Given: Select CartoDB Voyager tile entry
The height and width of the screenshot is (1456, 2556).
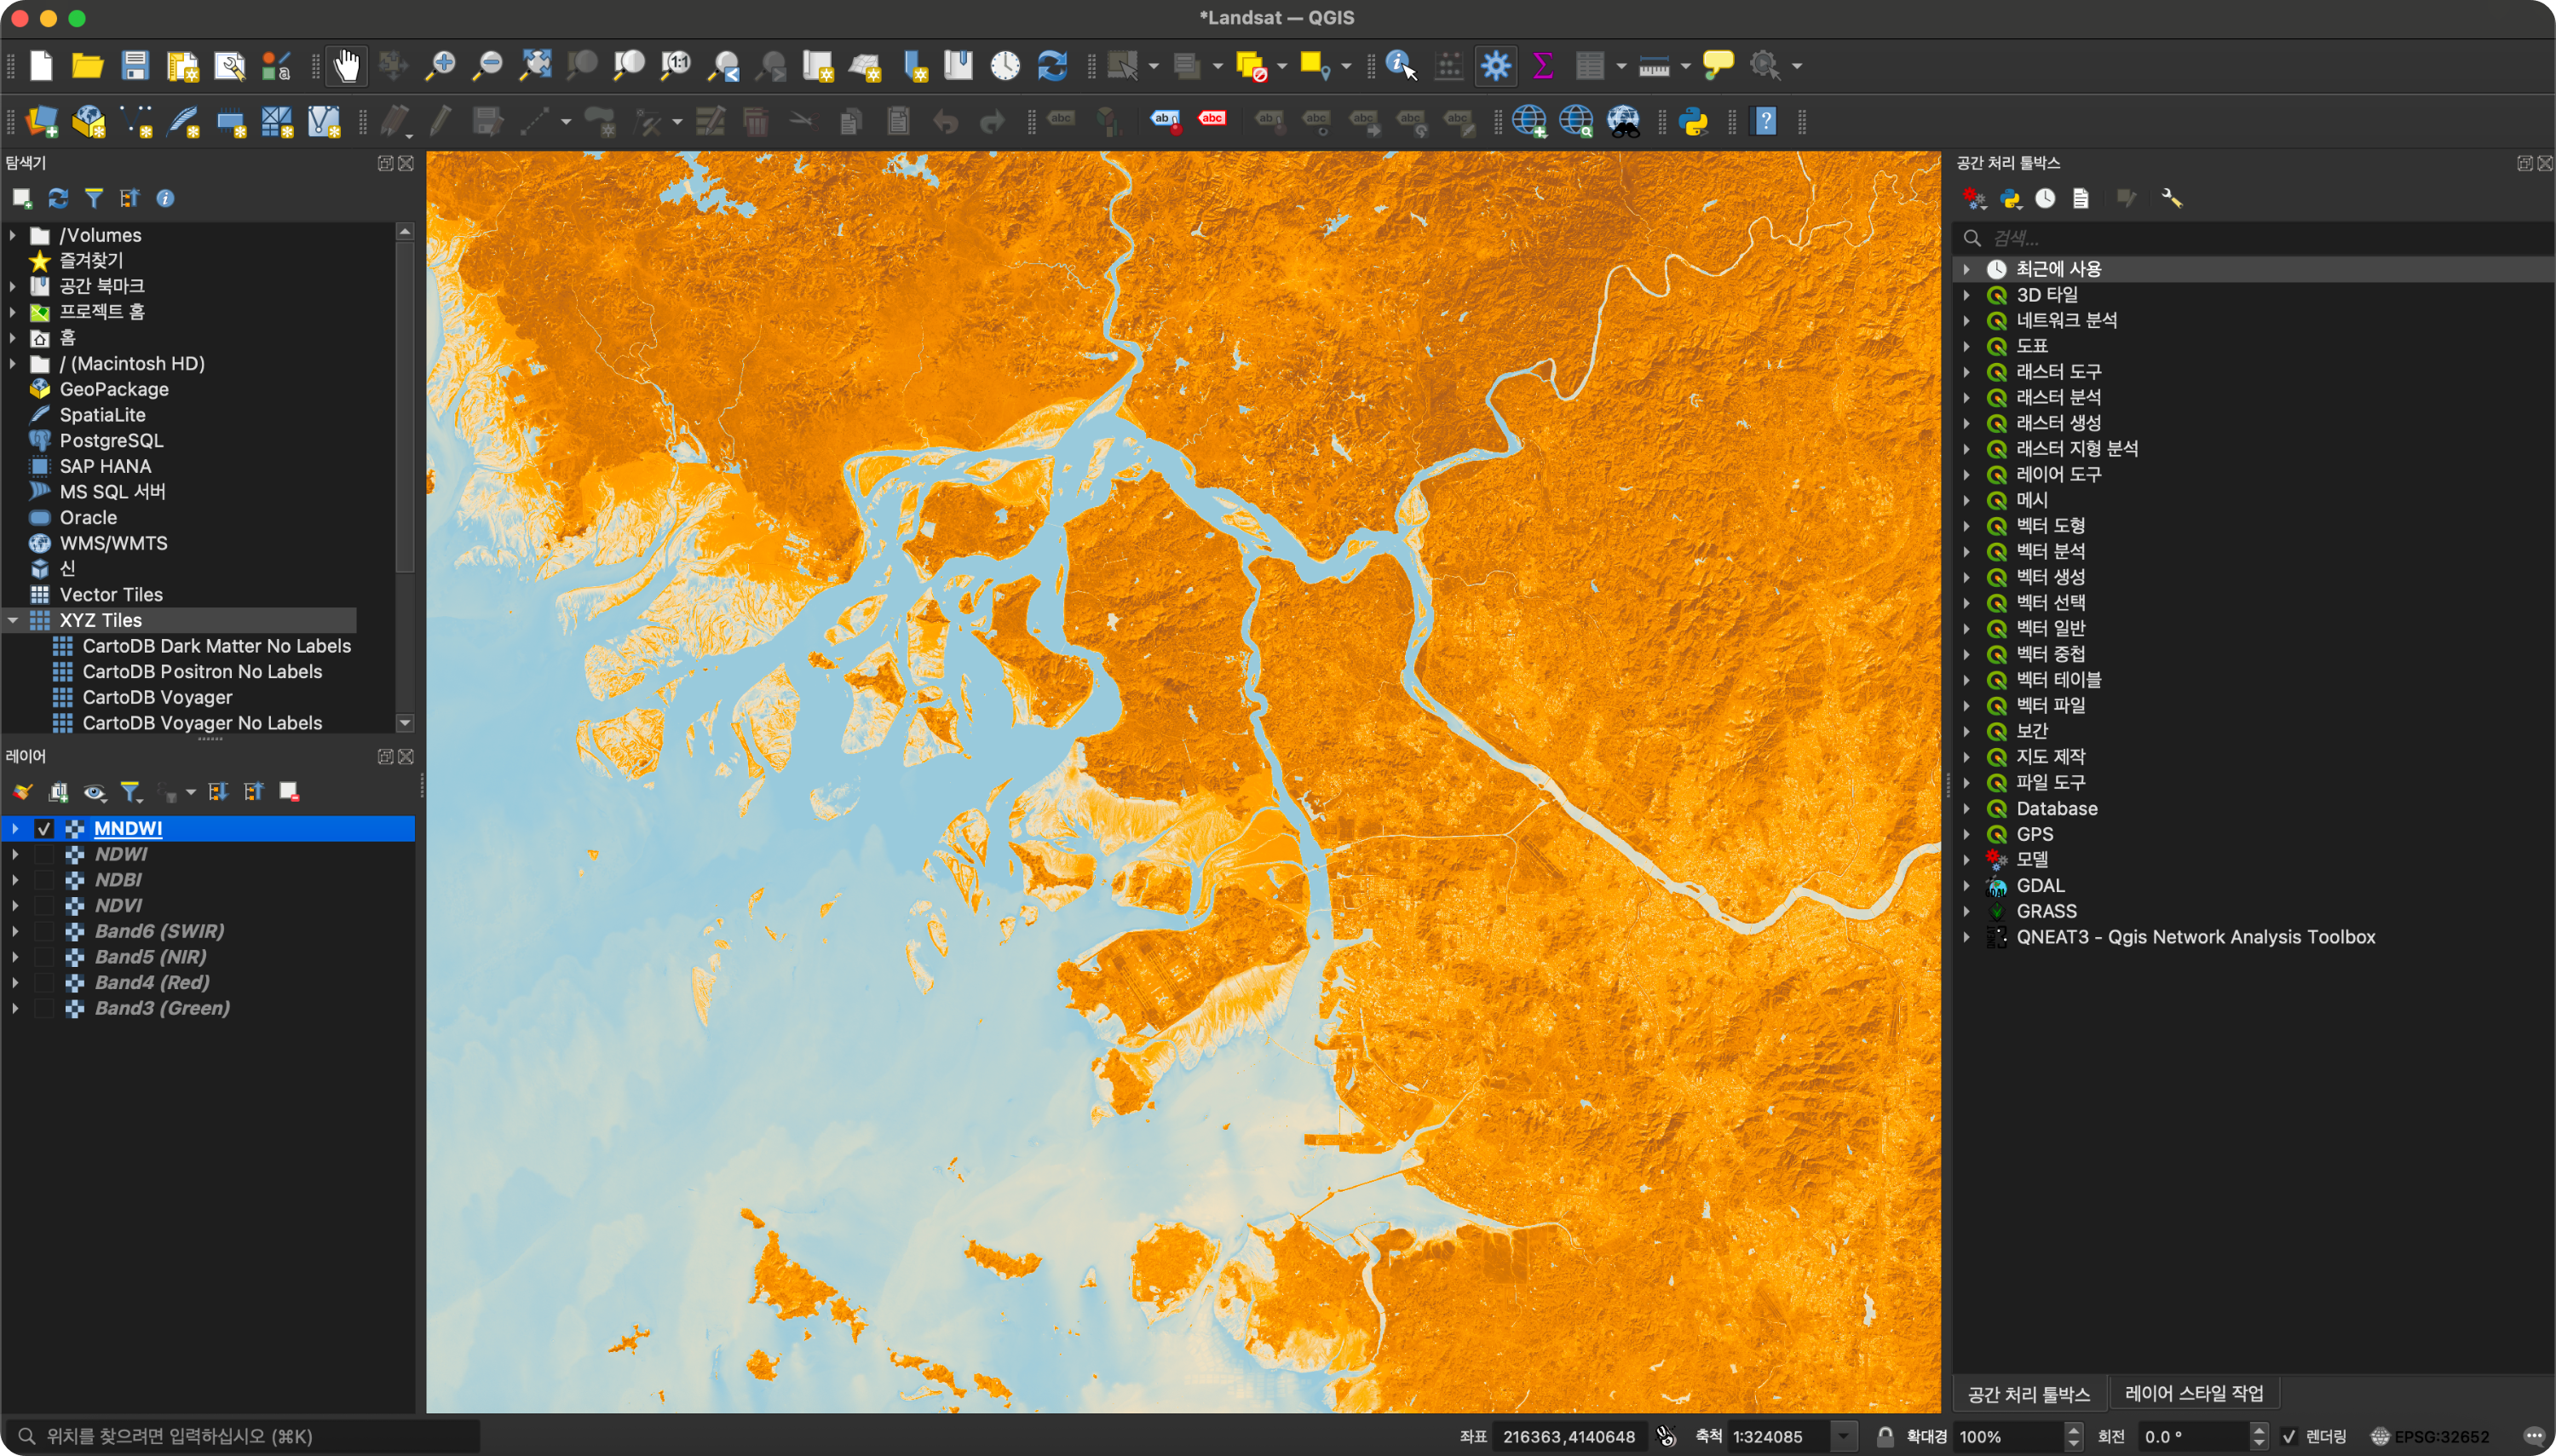Looking at the screenshot, I should [x=157, y=697].
